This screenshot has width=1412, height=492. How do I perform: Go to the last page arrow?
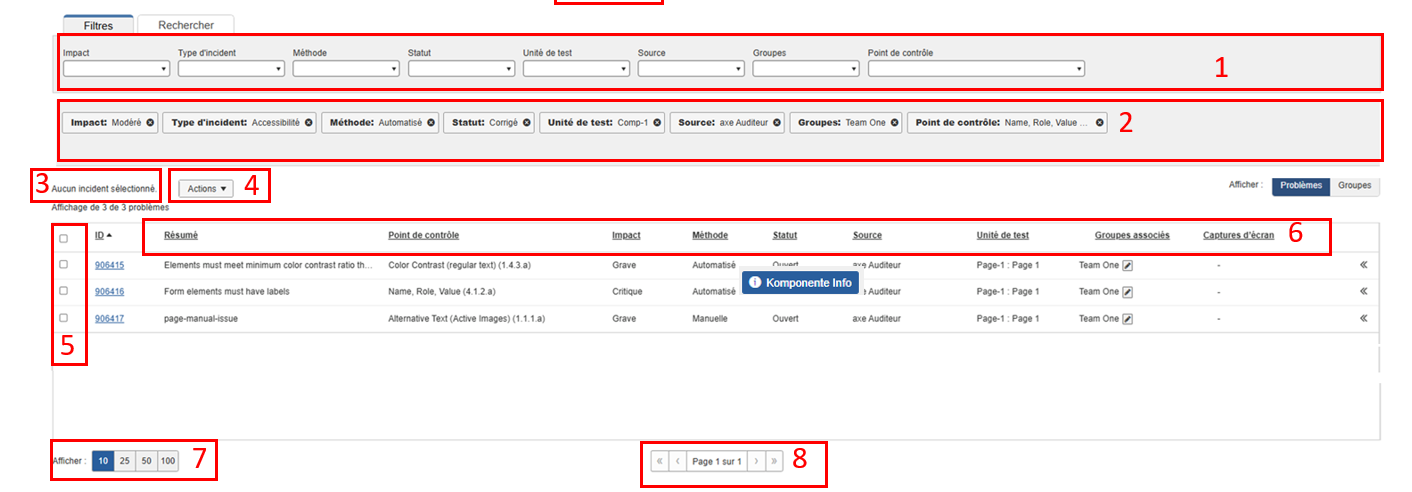(774, 461)
